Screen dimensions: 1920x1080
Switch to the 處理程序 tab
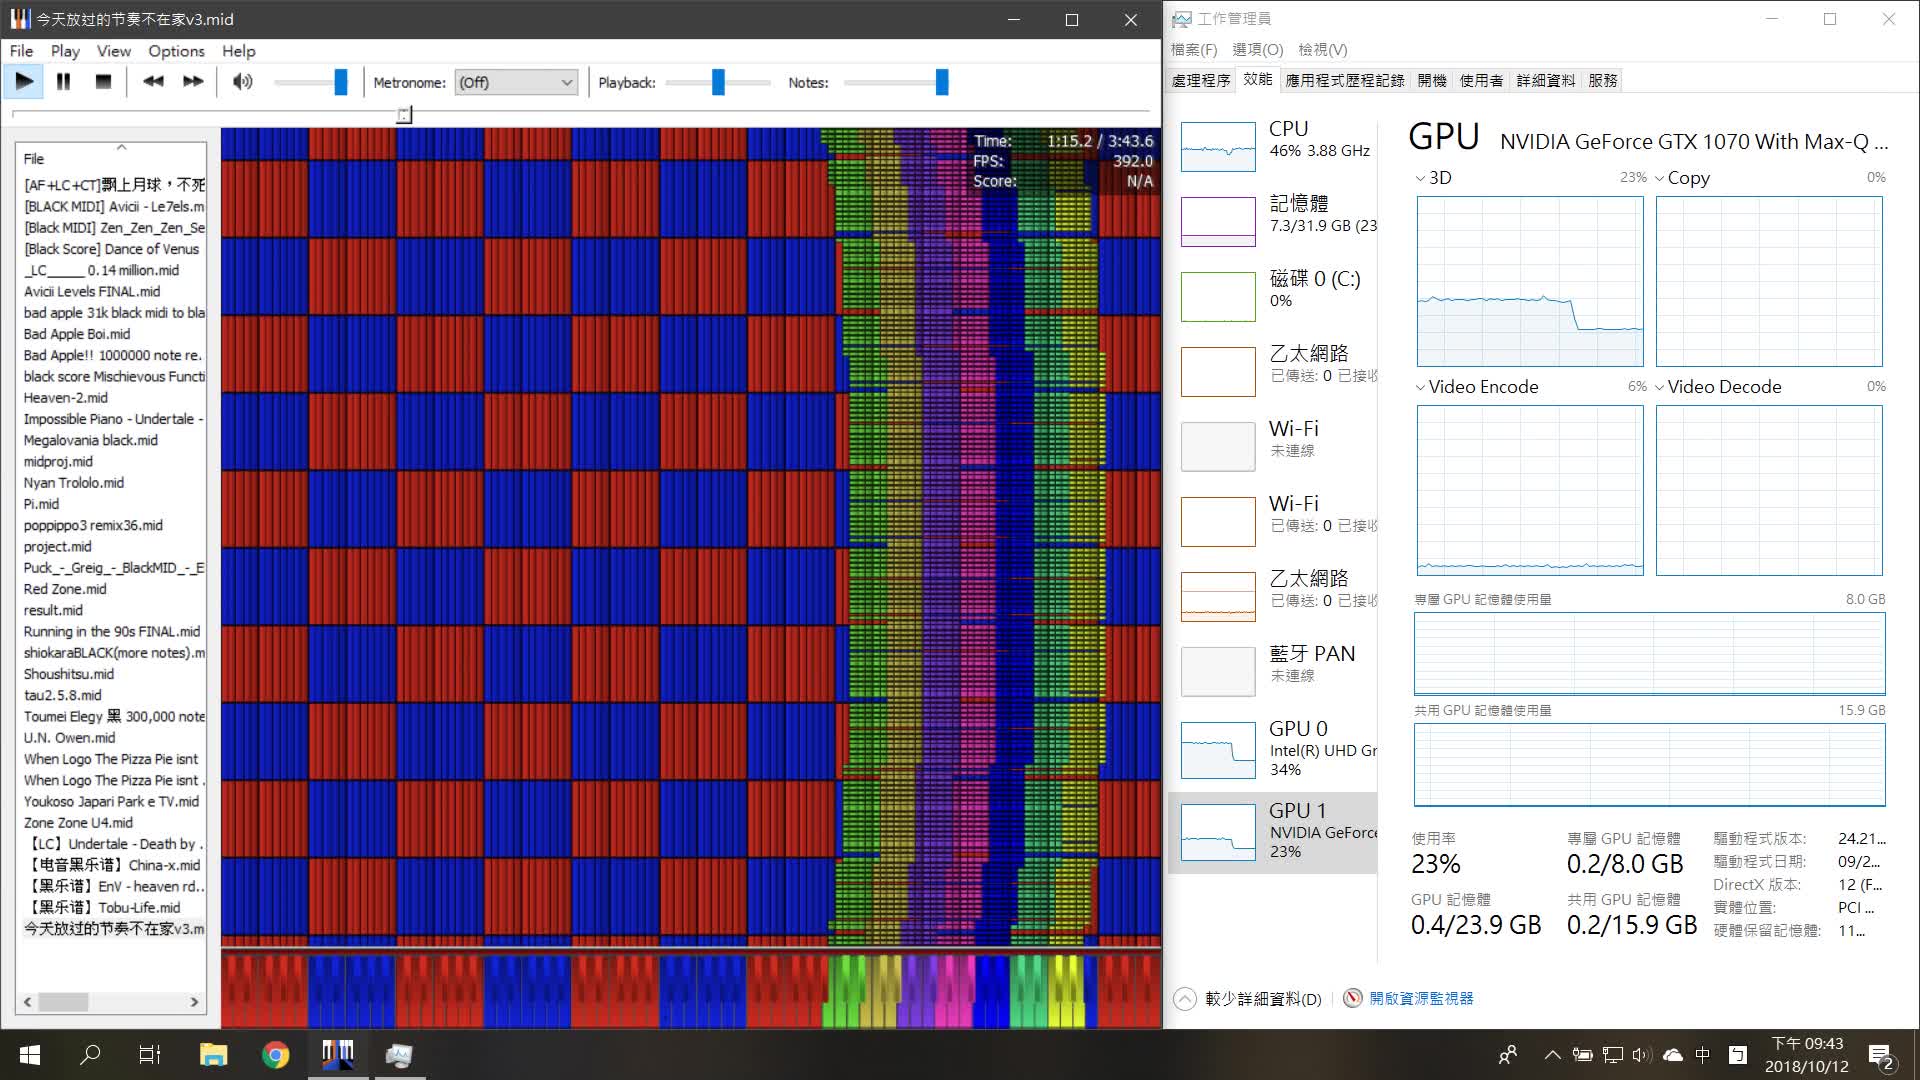coord(1201,80)
